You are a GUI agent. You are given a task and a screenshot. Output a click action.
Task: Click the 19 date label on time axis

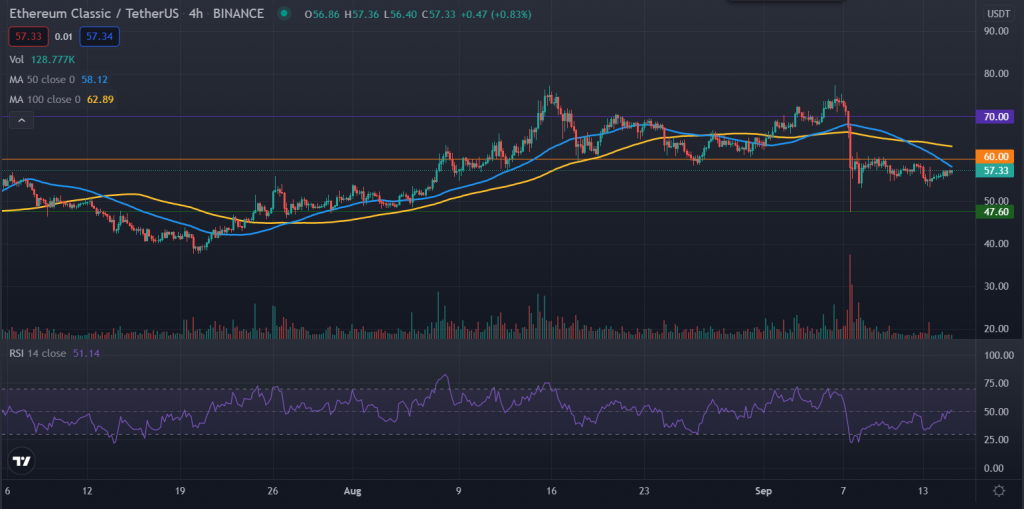(x=181, y=491)
